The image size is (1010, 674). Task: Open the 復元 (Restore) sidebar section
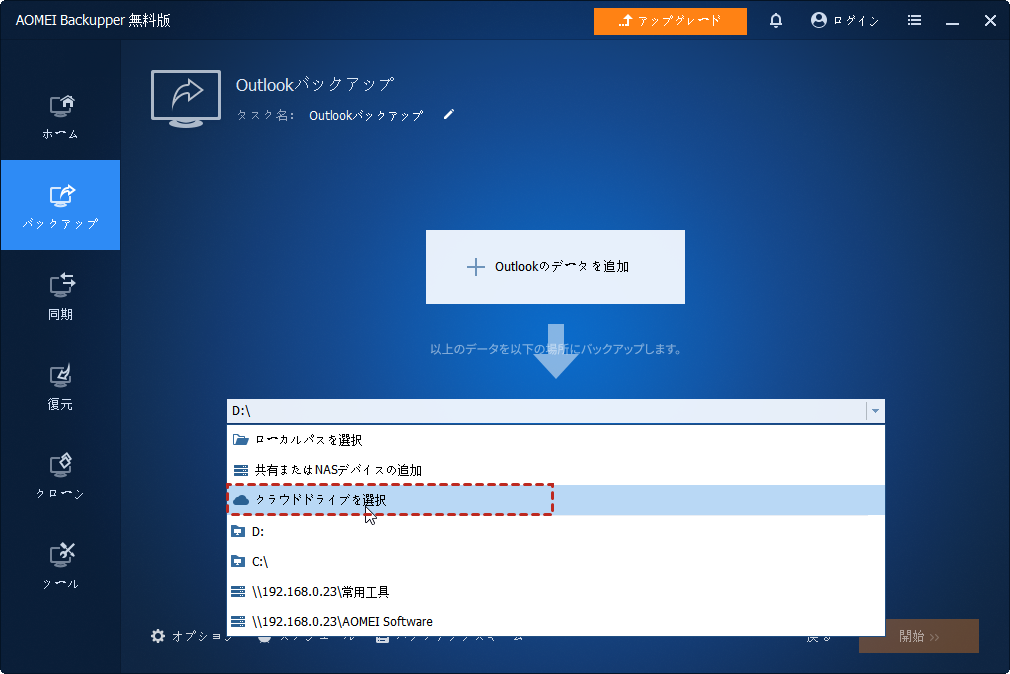(61, 386)
